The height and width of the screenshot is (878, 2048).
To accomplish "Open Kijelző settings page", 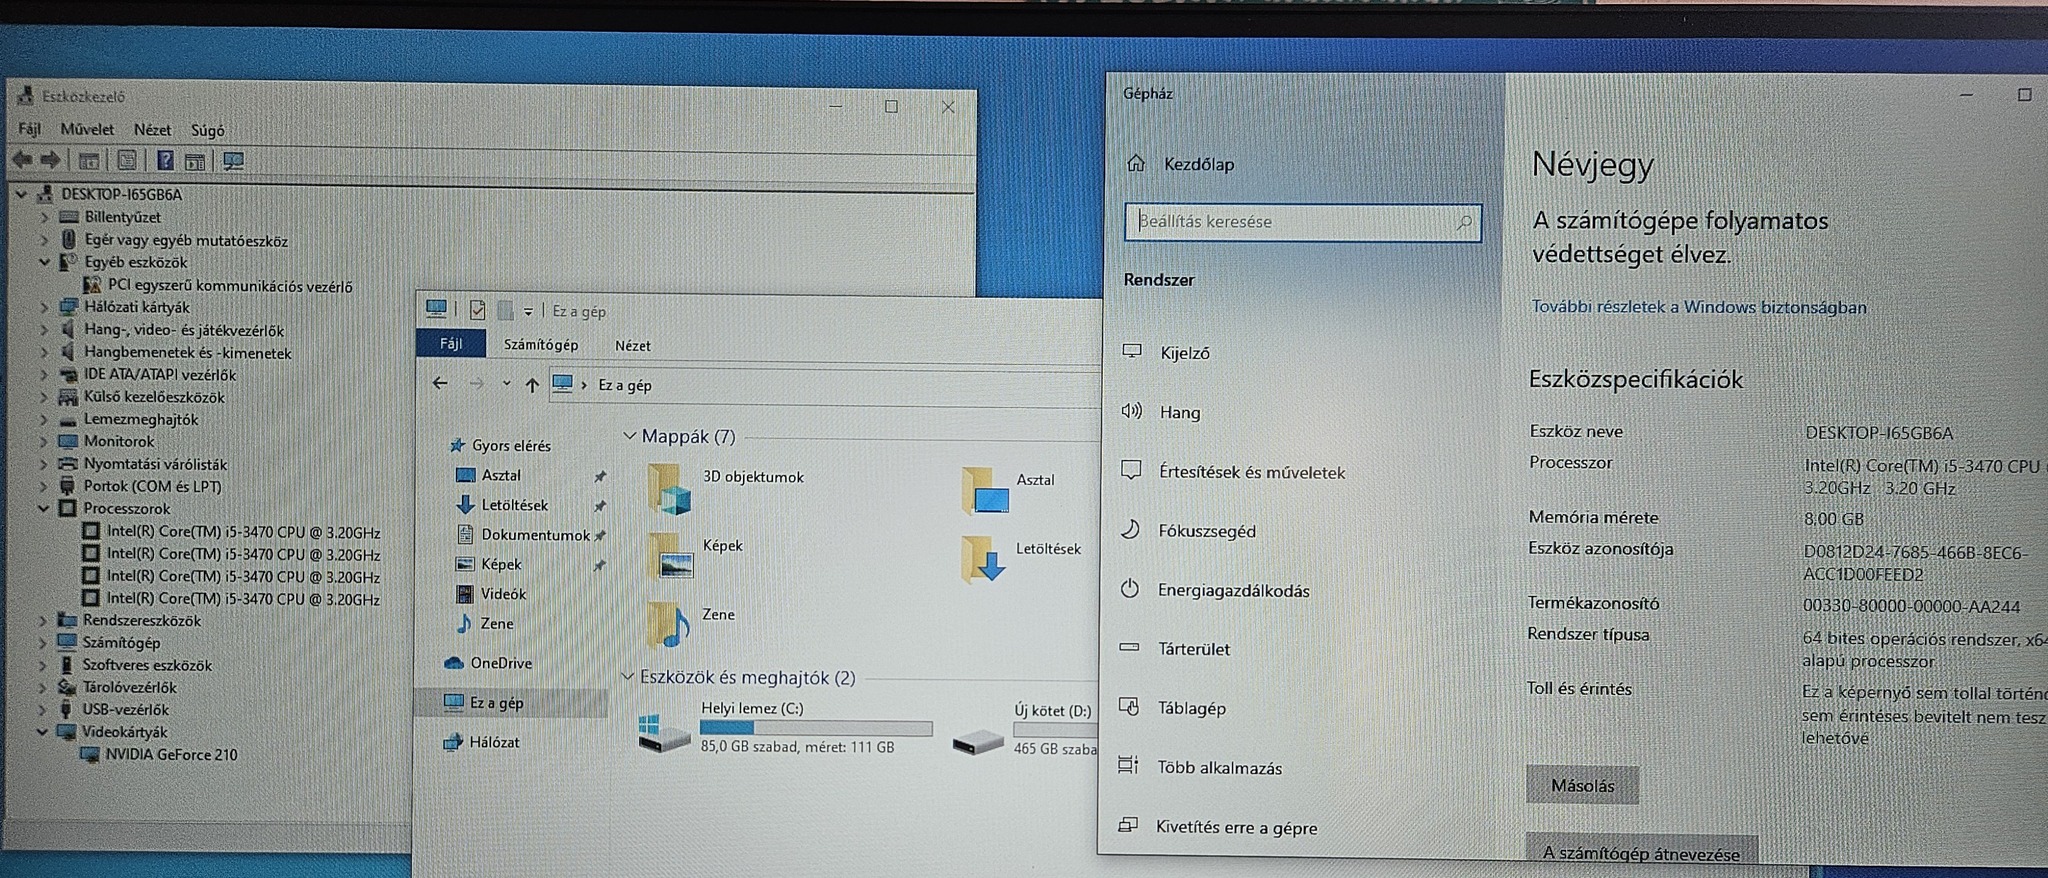I will pyautogui.click(x=1185, y=353).
